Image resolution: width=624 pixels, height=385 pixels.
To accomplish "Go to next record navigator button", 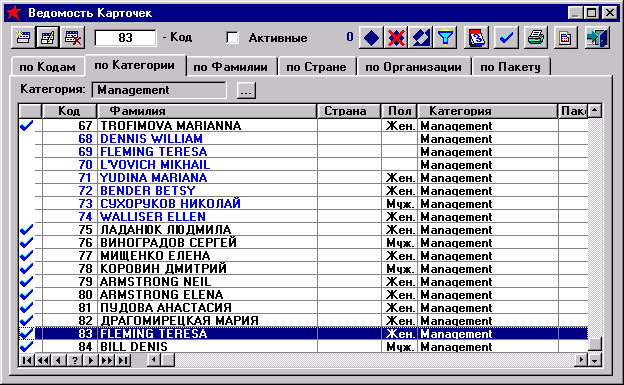I will pos(91,360).
